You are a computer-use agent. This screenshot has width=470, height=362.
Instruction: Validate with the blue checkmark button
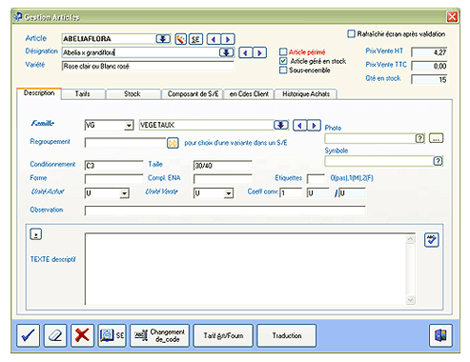[x=28, y=335]
